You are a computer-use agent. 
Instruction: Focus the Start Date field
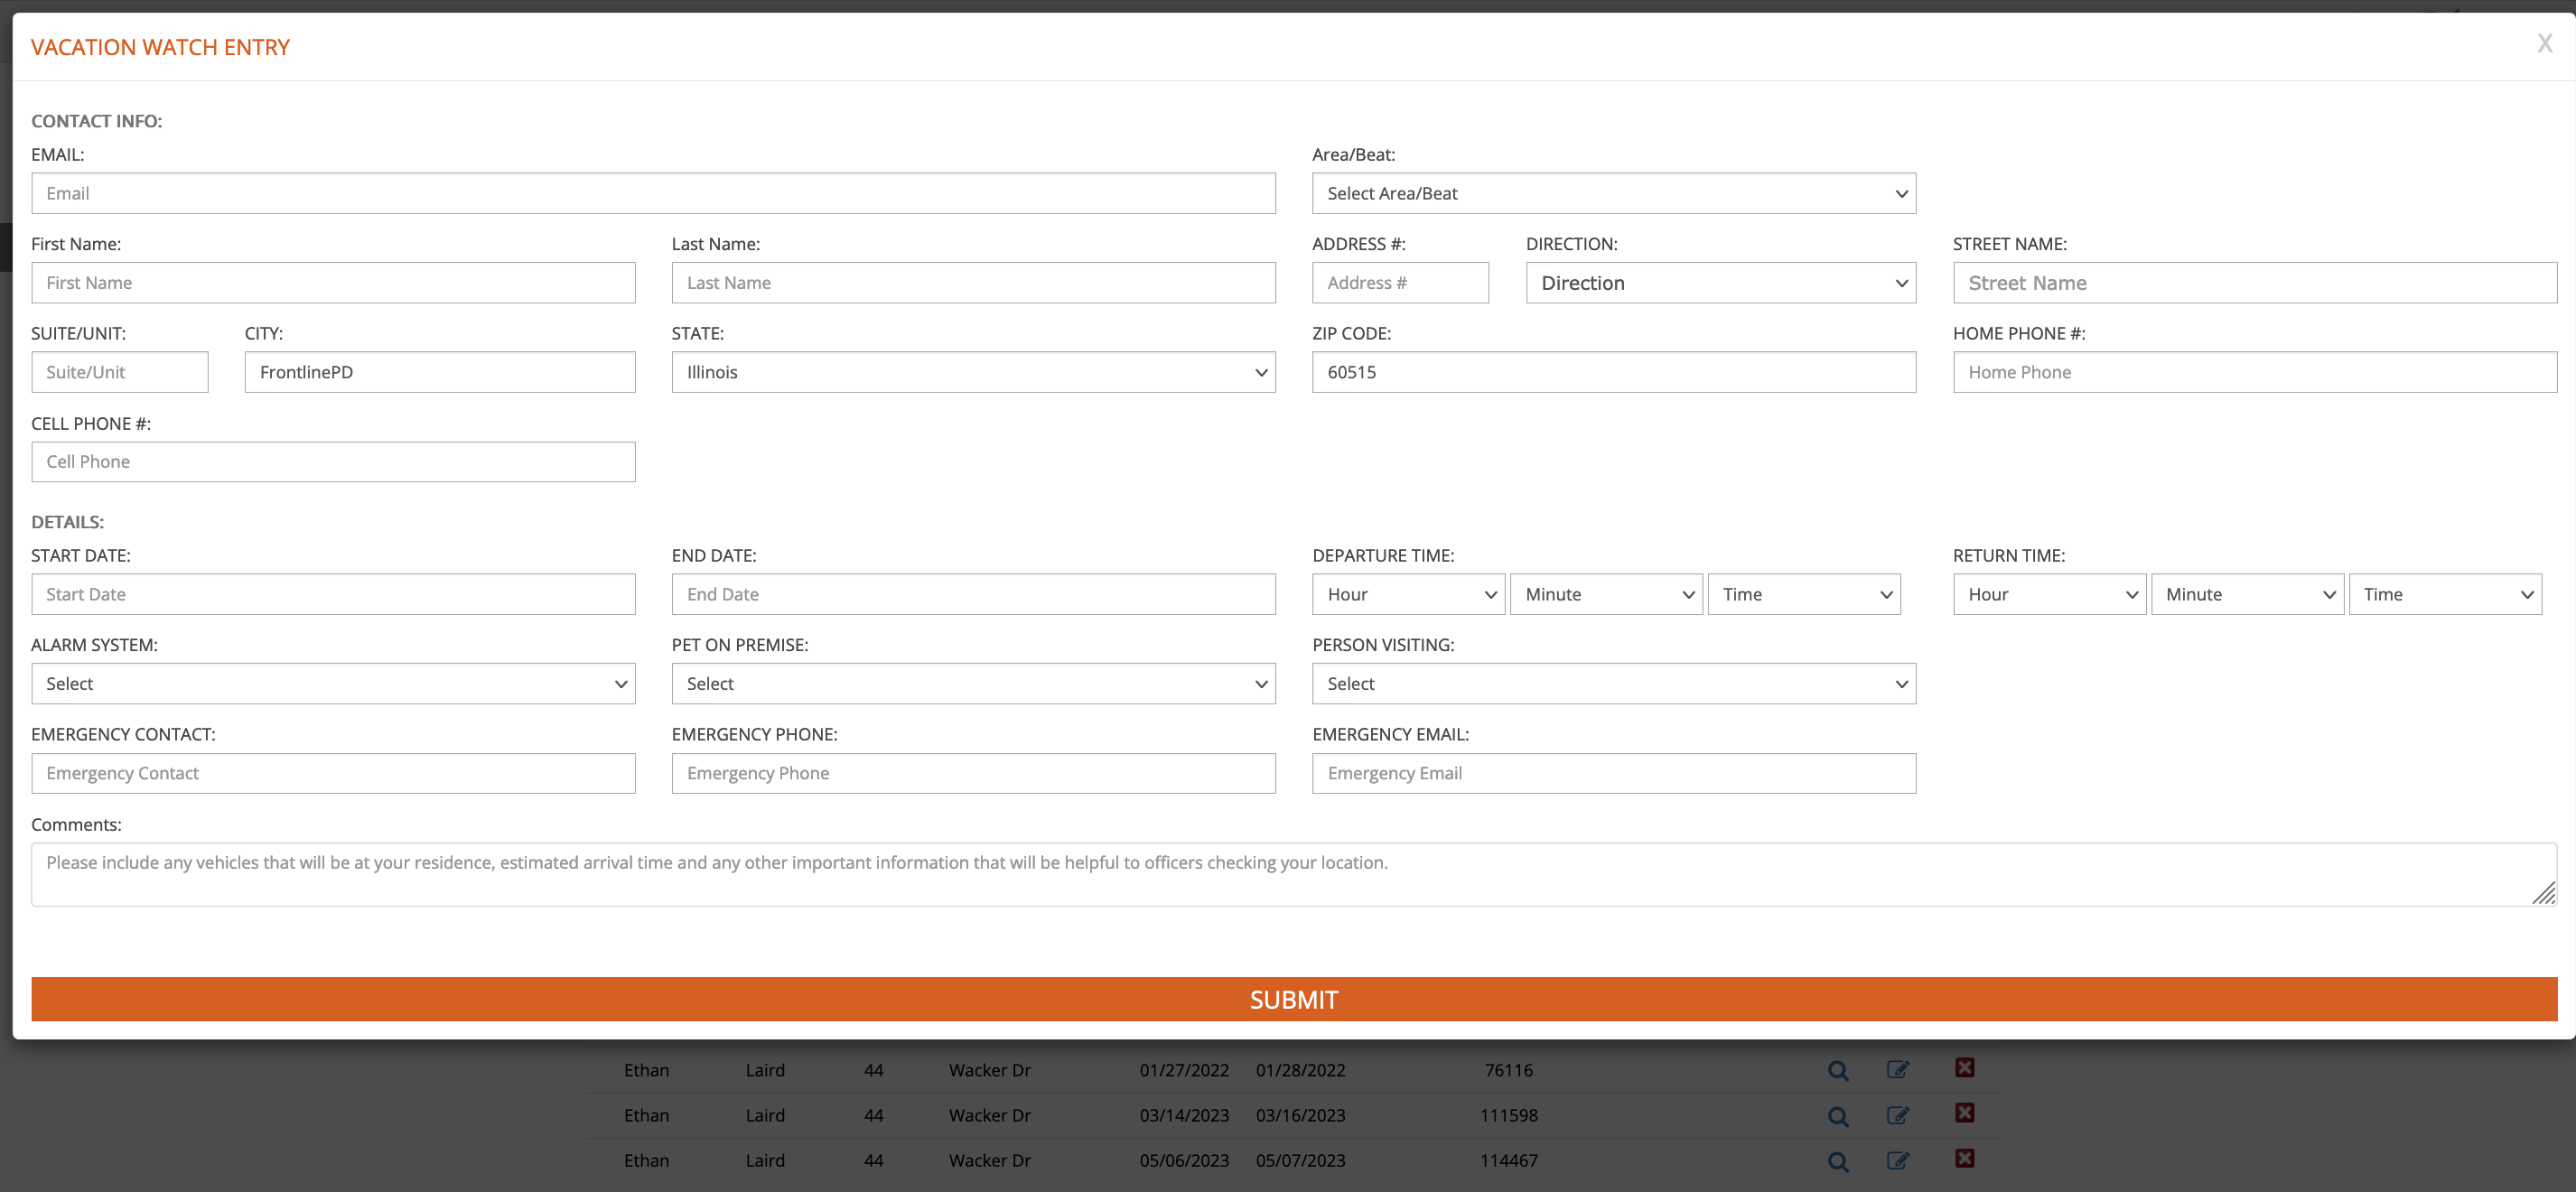[x=333, y=594]
